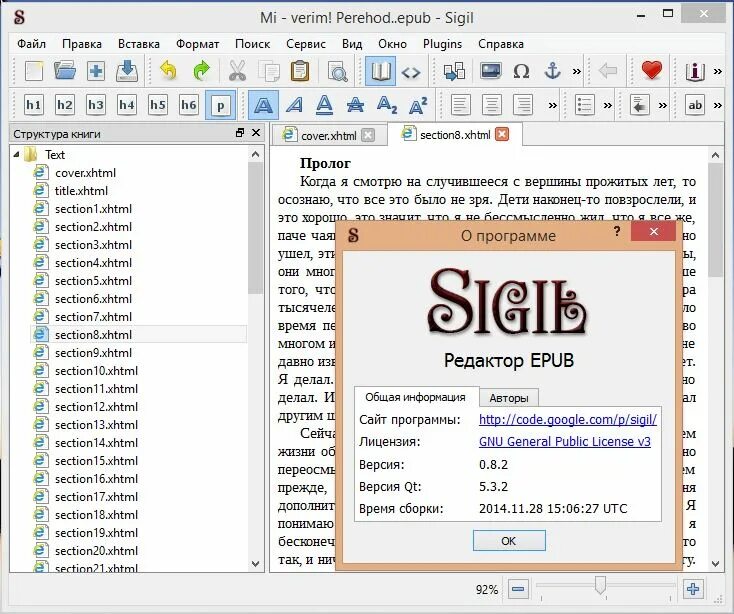This screenshot has width=734, height=614.
Task: Decrease indent with the outdent icon
Action: point(639,105)
